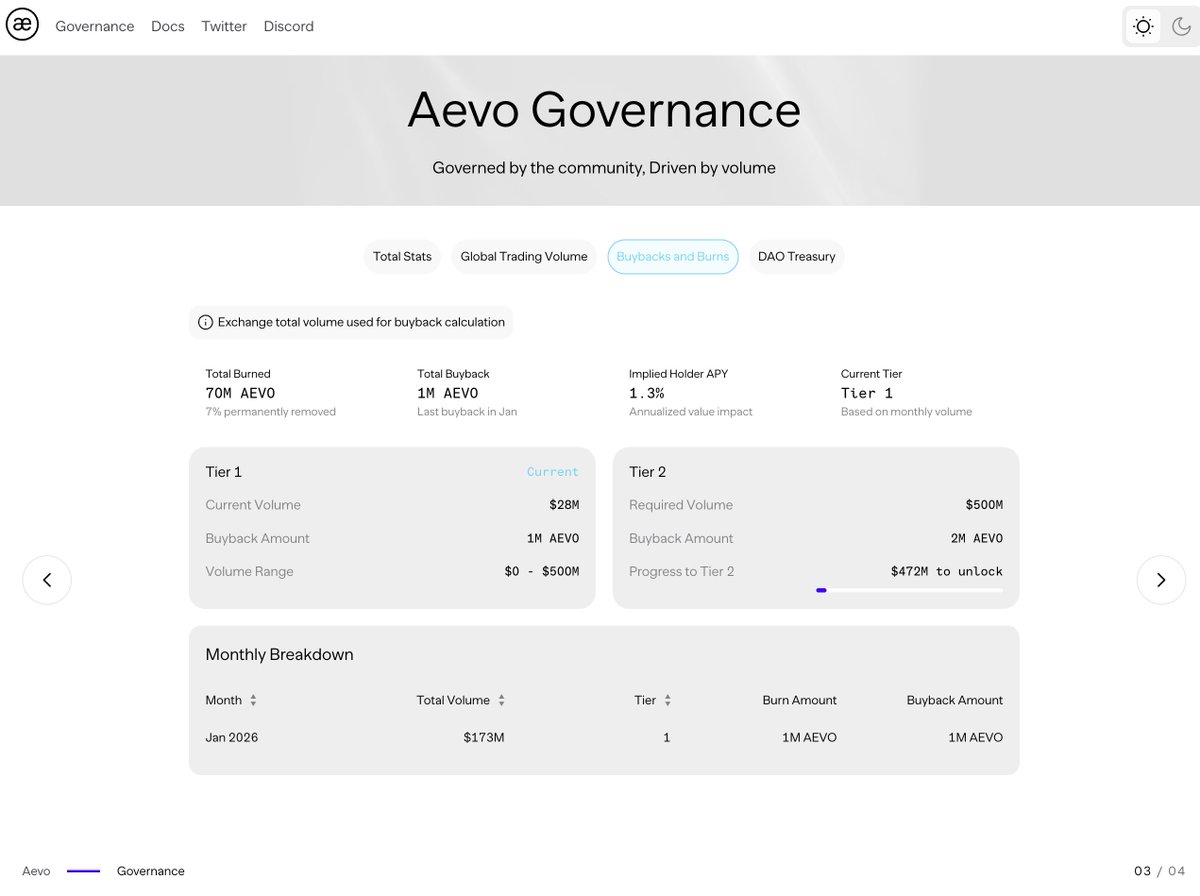Click the $472M to unlock text
1200x896 pixels.
tap(947, 572)
